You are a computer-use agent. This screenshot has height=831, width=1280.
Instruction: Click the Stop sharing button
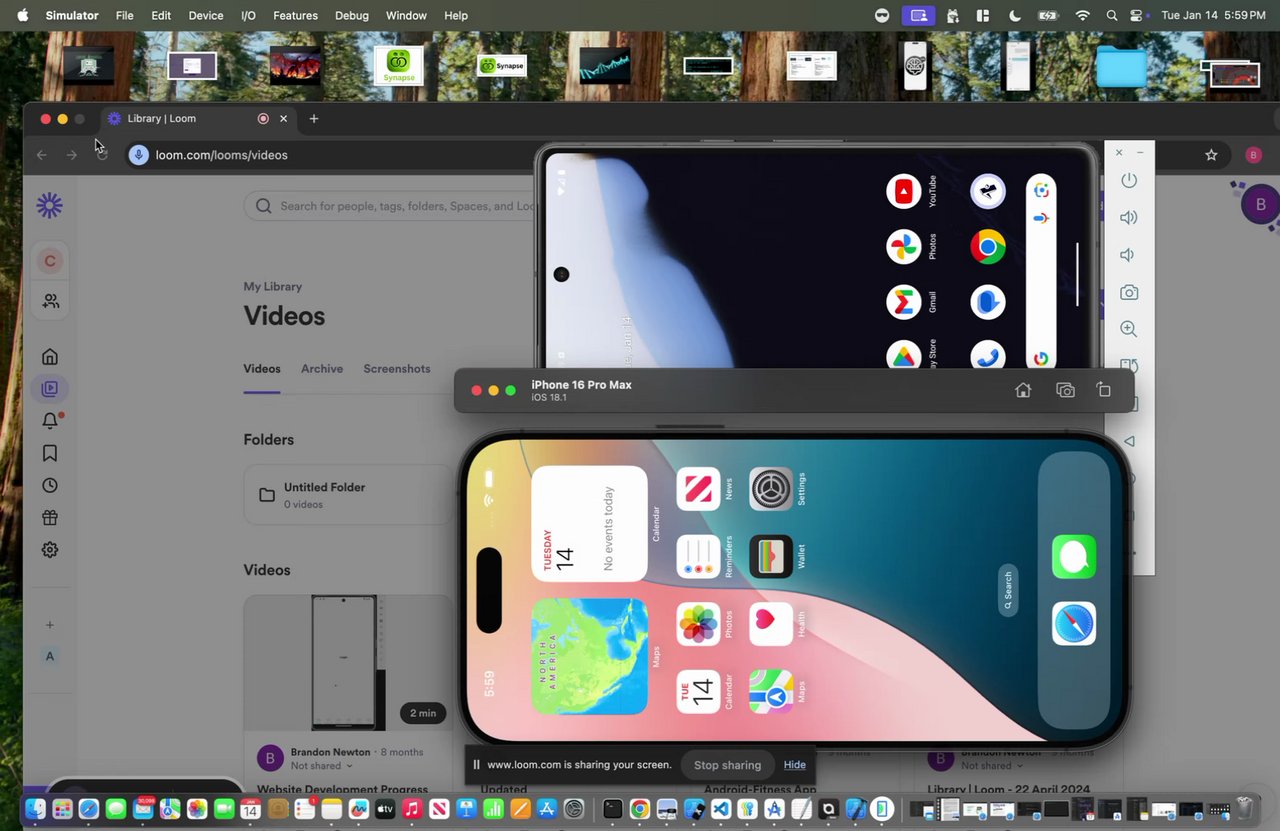tap(728, 765)
